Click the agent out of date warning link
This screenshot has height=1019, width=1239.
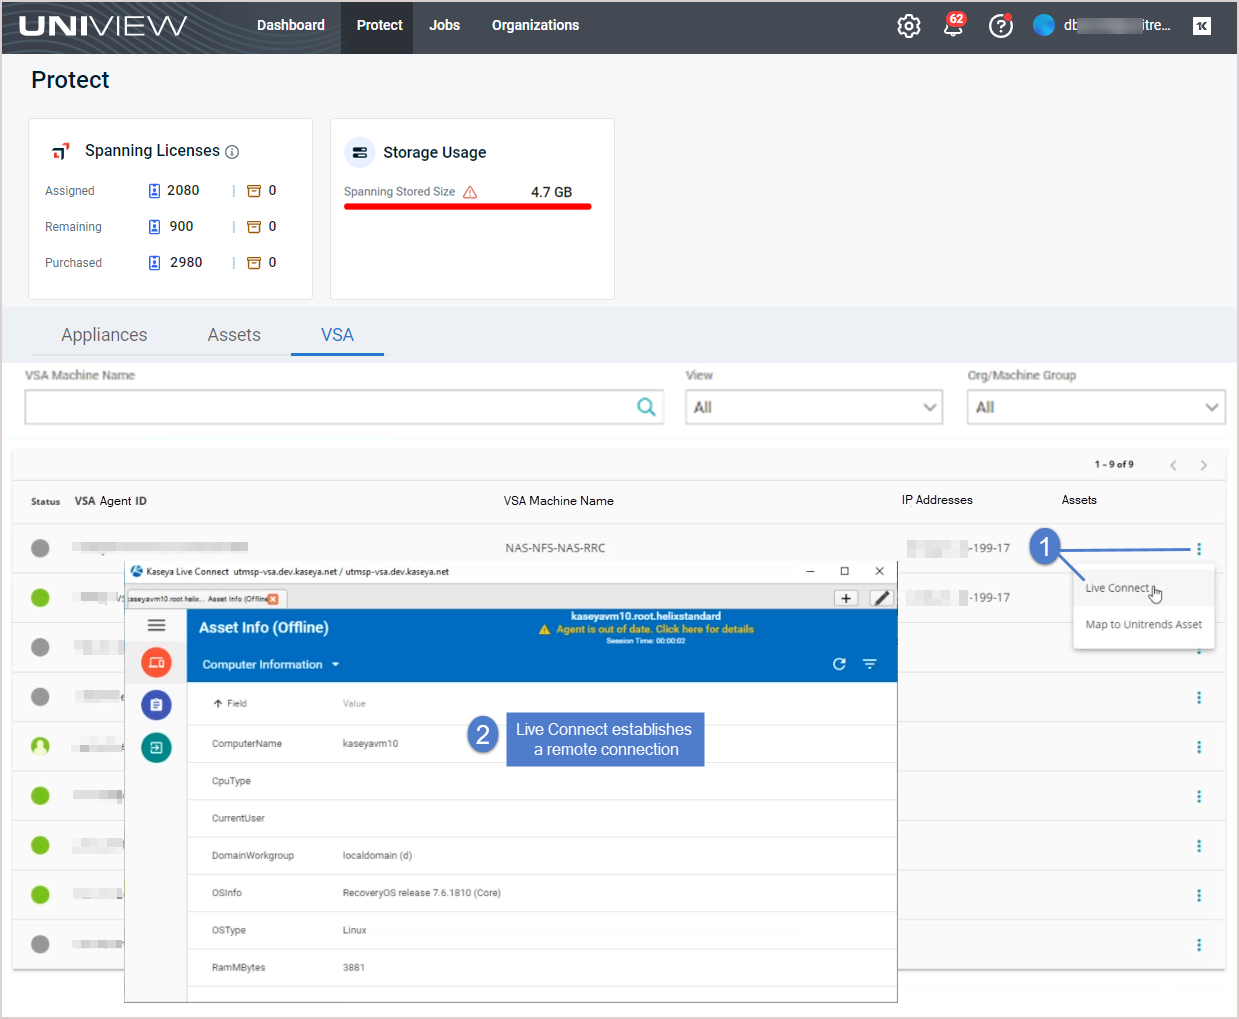point(654,629)
